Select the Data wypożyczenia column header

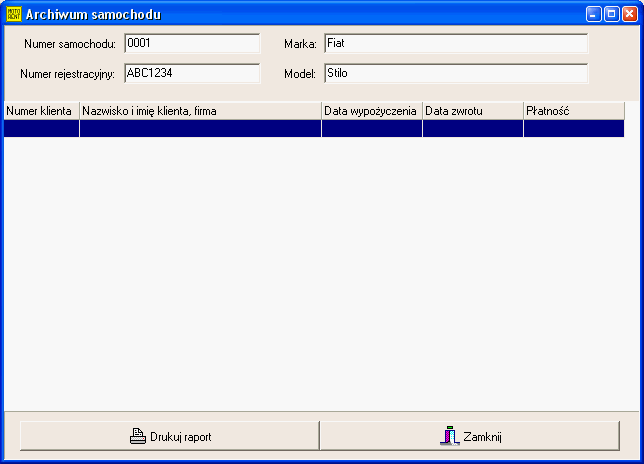pos(371,111)
